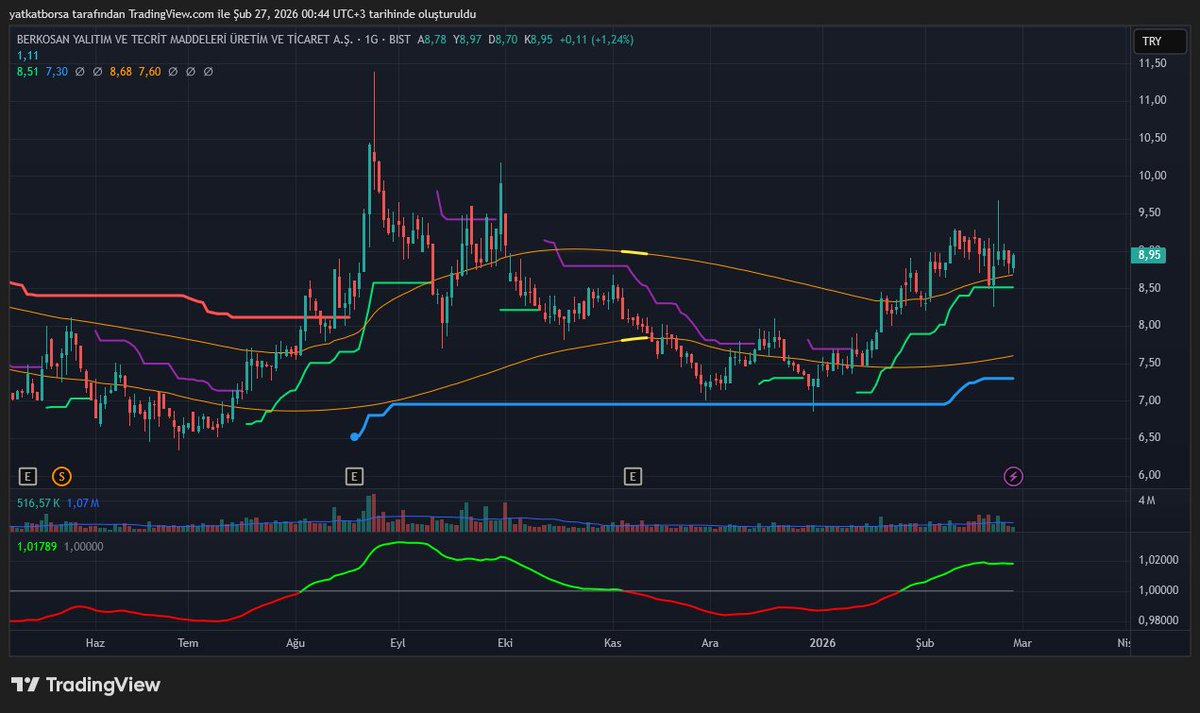
Task: Click the price change +0,11 (+1,24%)
Action: (596, 39)
